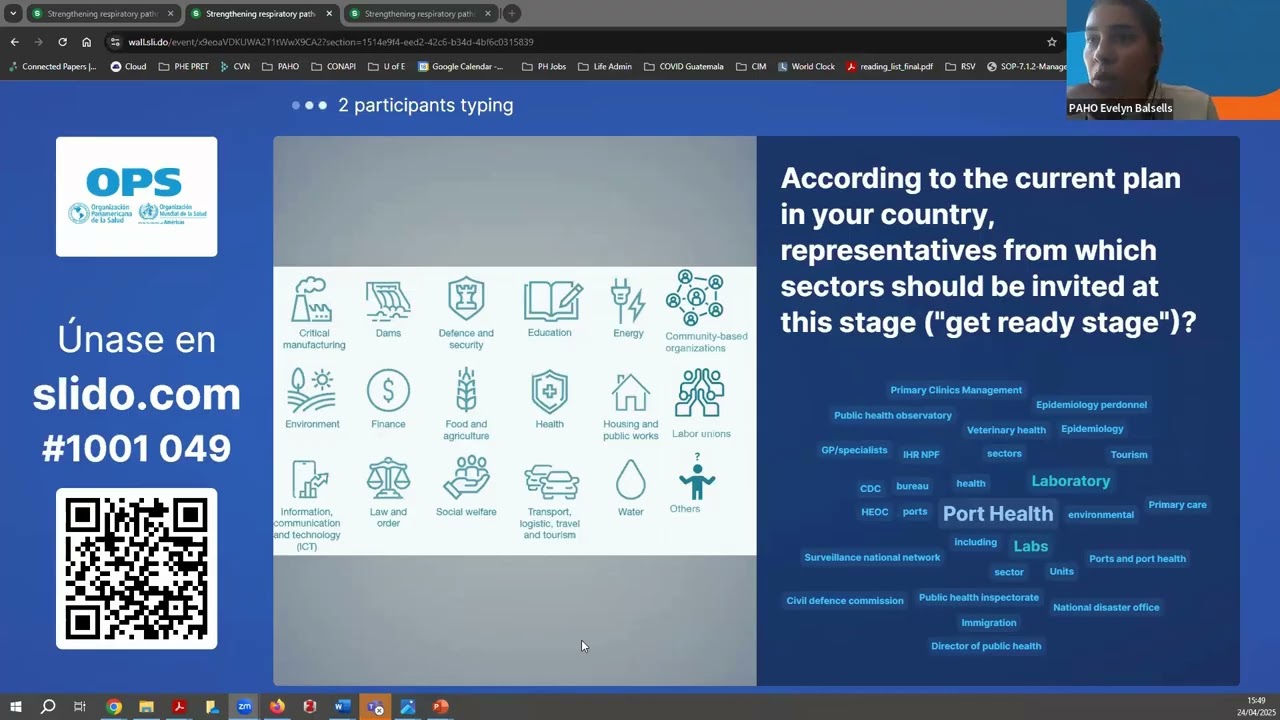Screen dimensions: 1280x720
Task: Reload the Slido wall page
Action: (62, 42)
